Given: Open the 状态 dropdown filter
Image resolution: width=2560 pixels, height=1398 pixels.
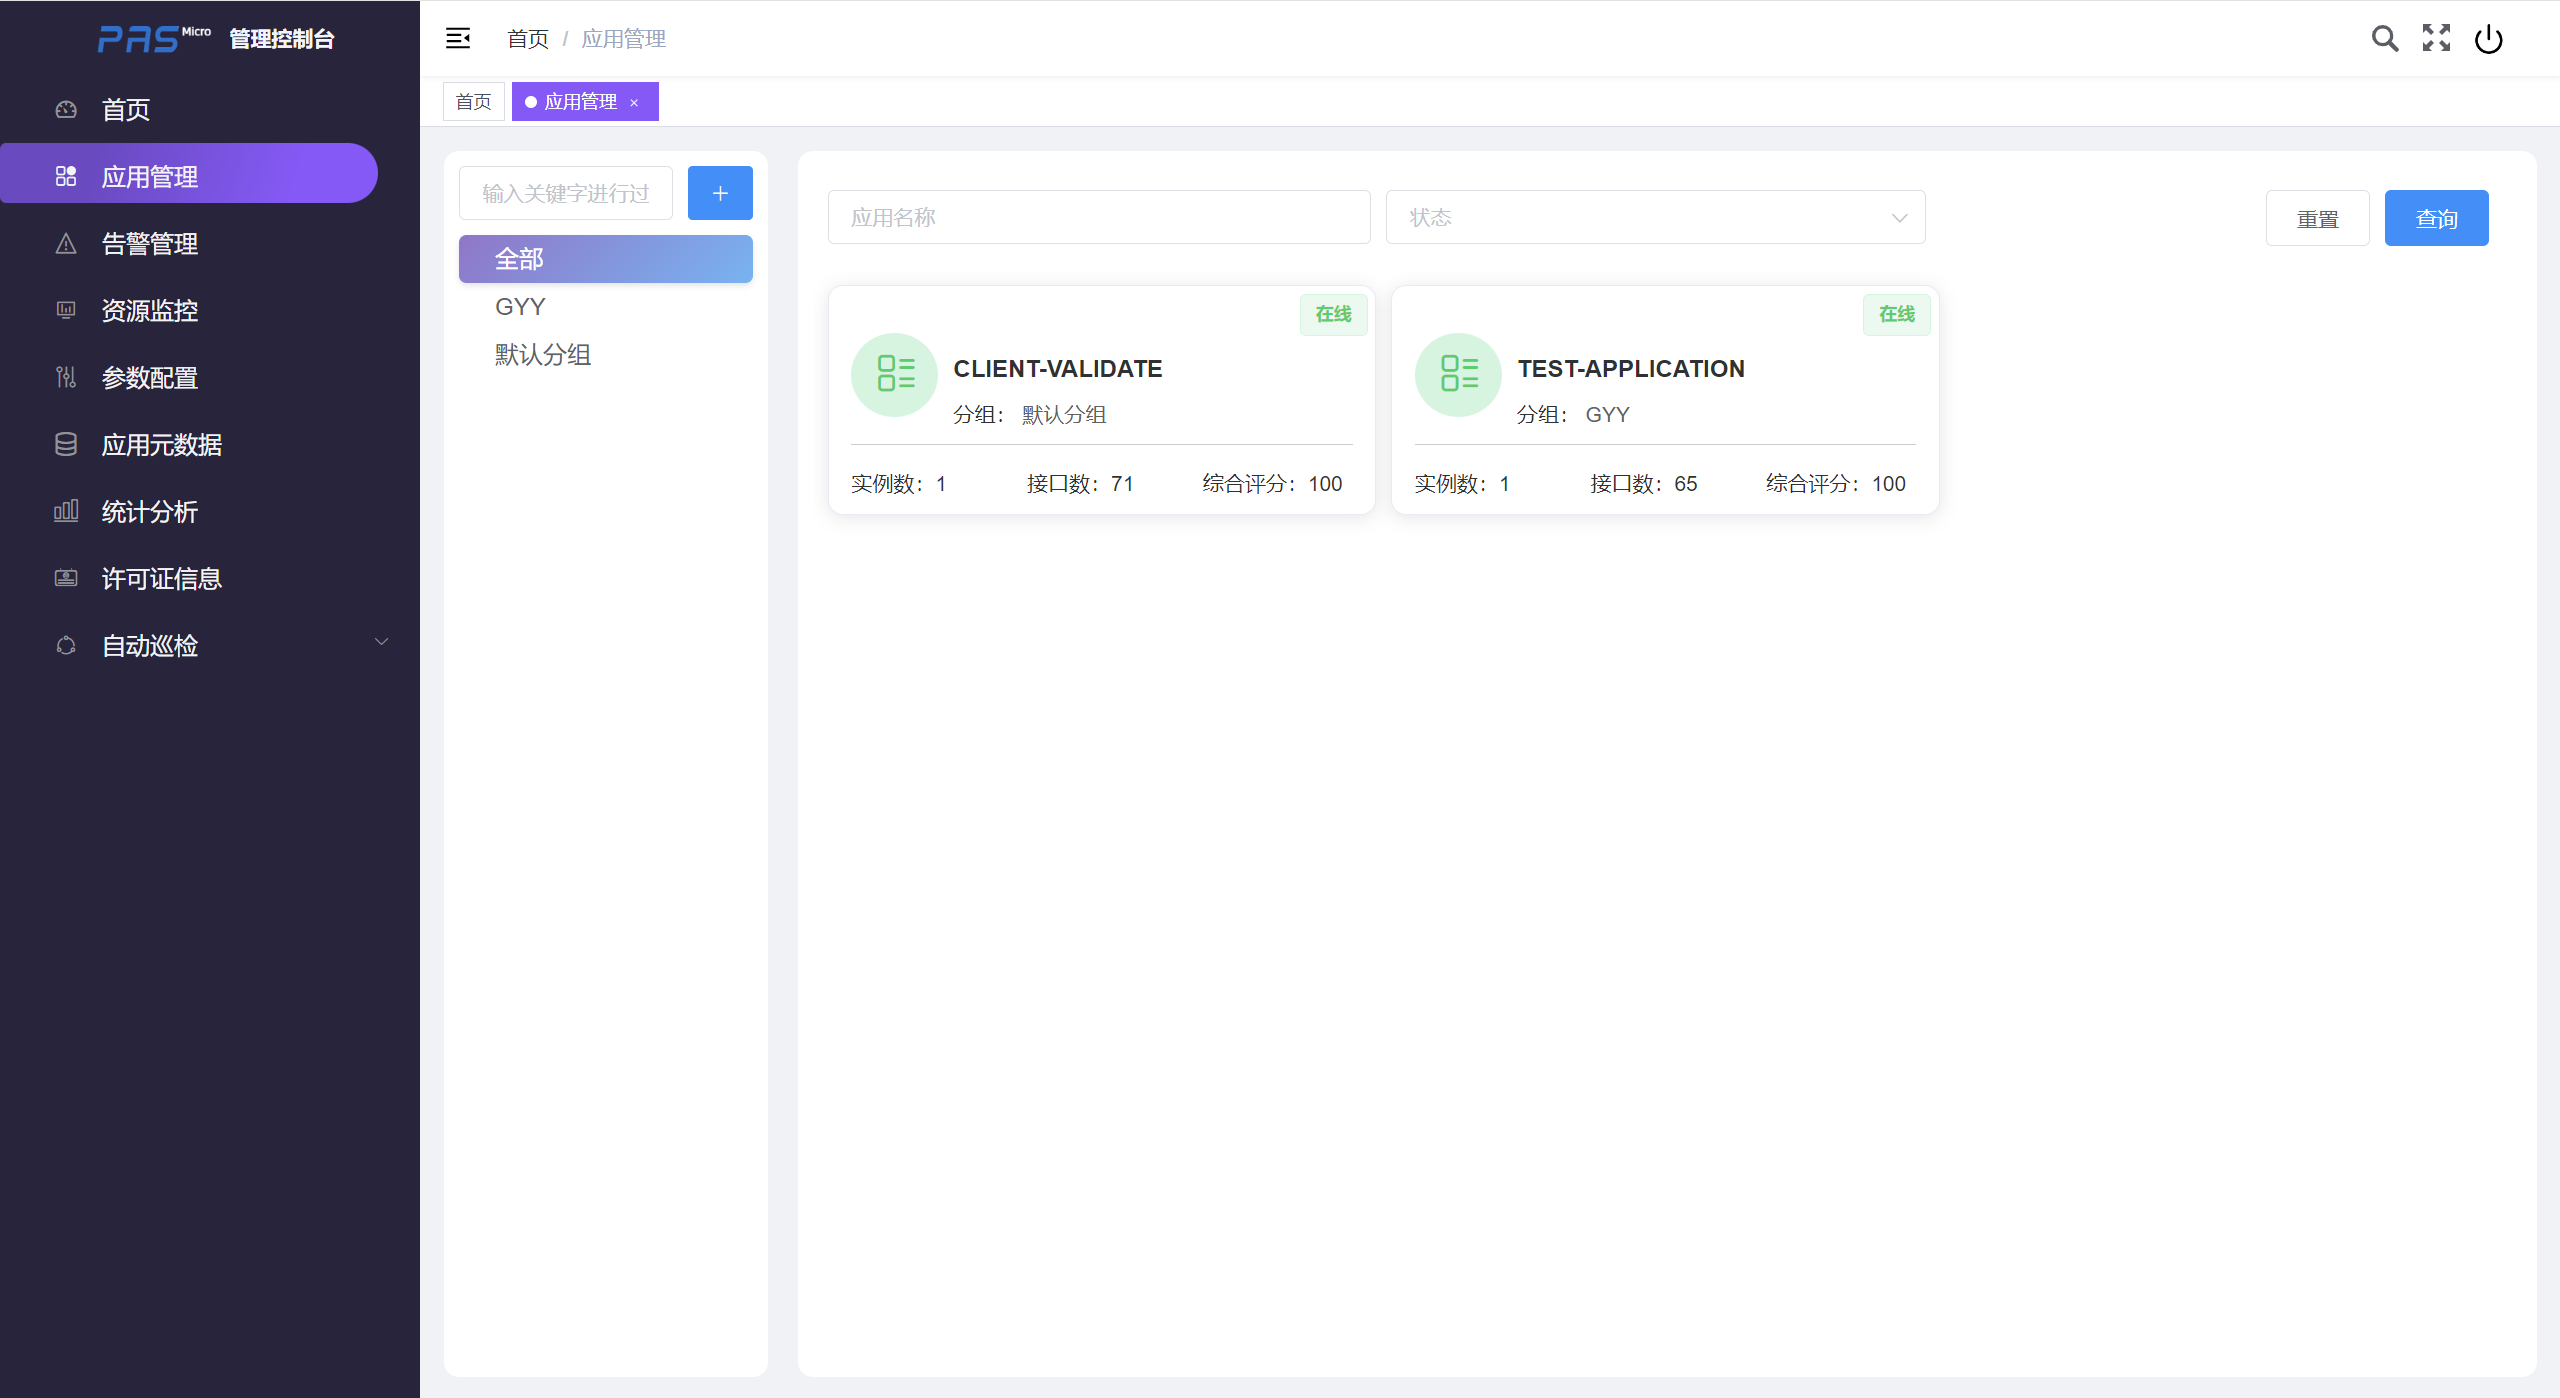Looking at the screenshot, I should tap(1655, 218).
